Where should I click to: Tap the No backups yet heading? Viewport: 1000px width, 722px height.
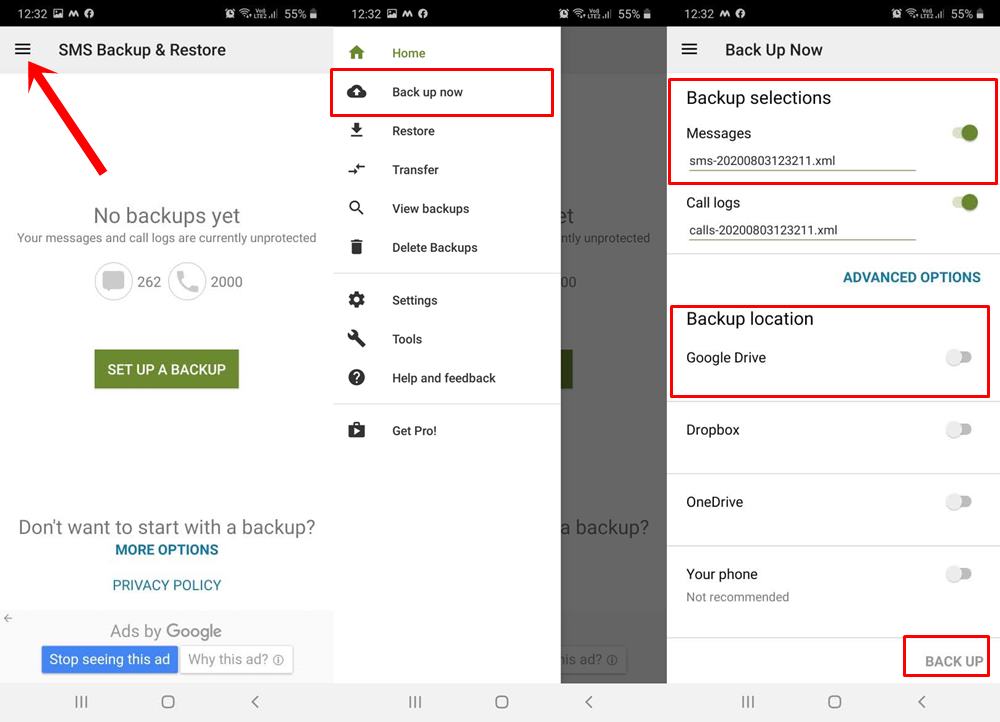(166, 216)
